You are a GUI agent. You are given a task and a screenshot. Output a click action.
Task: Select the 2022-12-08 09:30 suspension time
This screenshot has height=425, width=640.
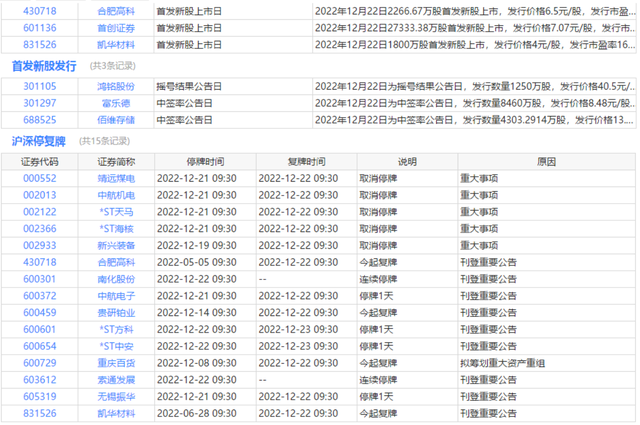point(197,363)
